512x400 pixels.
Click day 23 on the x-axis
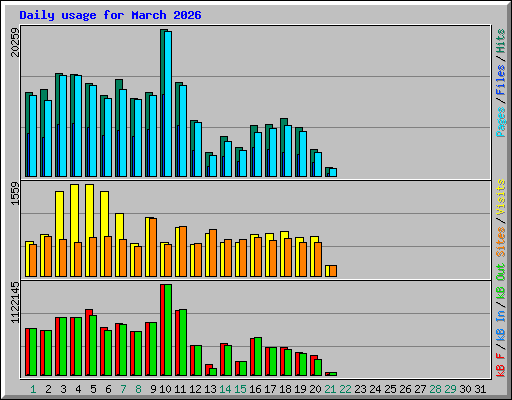(360, 389)
